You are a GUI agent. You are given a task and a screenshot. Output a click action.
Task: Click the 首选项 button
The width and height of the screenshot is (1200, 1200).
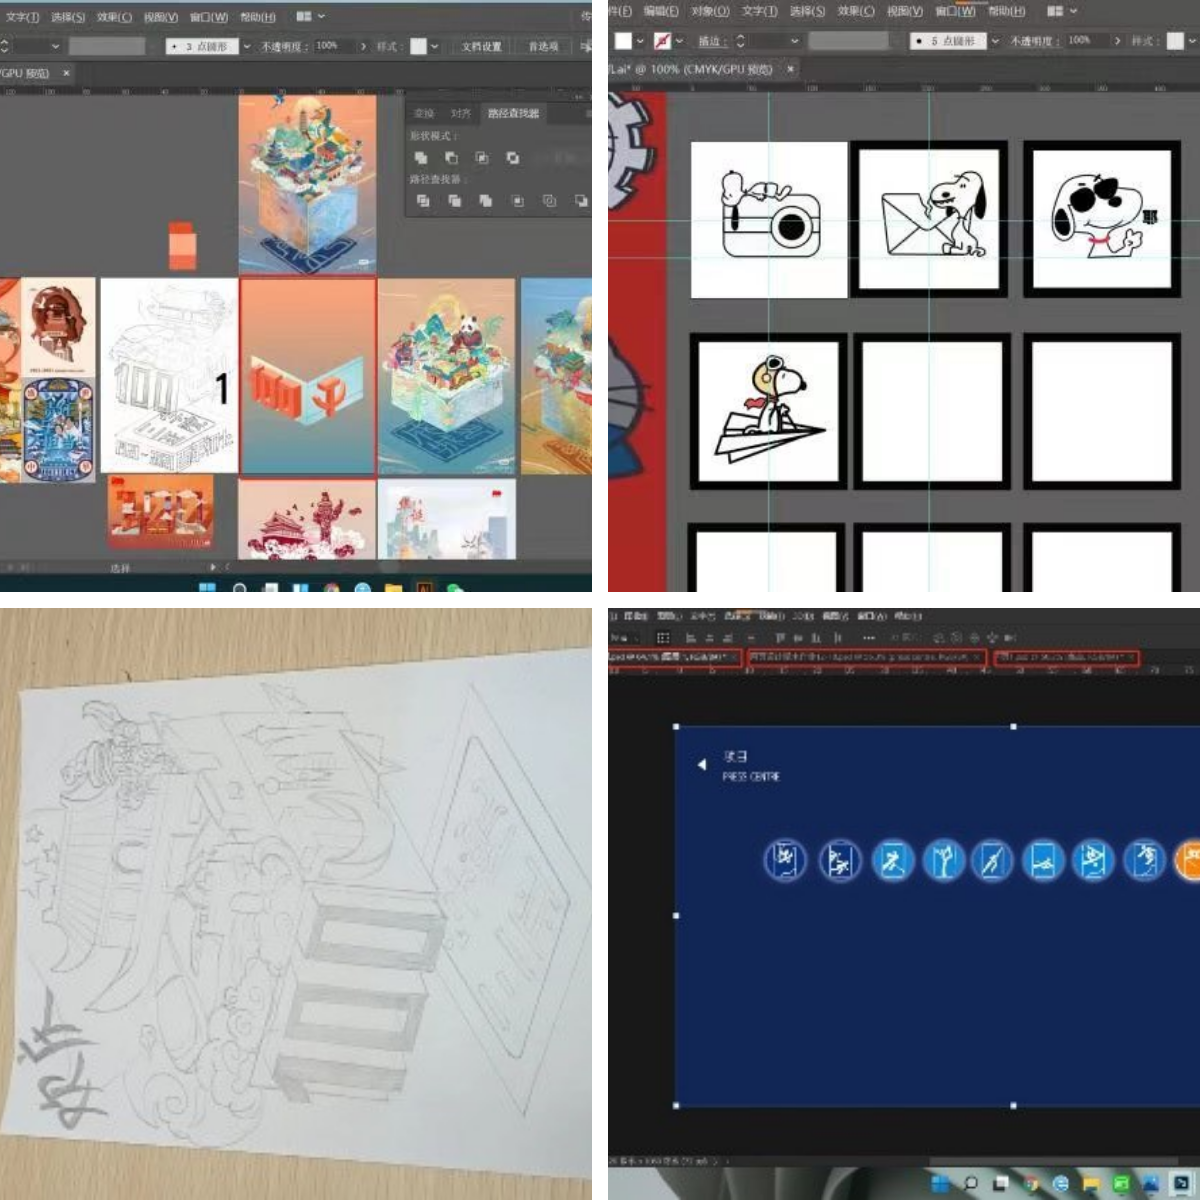543,46
